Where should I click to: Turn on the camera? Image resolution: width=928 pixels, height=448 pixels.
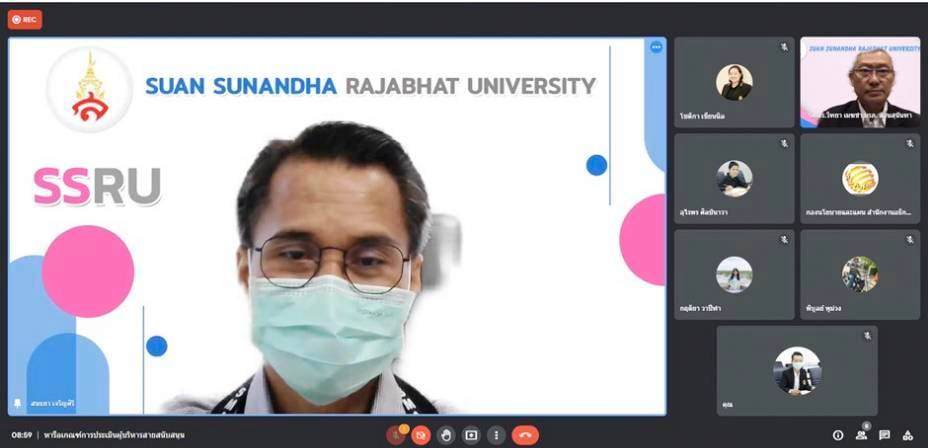tap(421, 435)
